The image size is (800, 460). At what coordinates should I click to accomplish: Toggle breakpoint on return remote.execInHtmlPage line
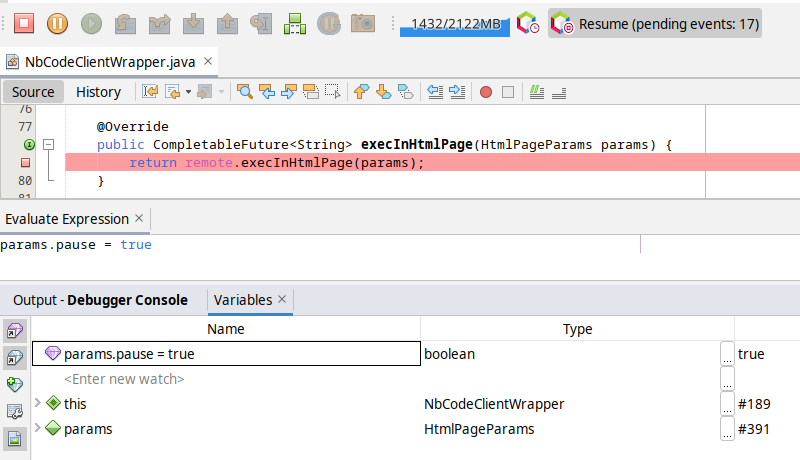[25, 163]
